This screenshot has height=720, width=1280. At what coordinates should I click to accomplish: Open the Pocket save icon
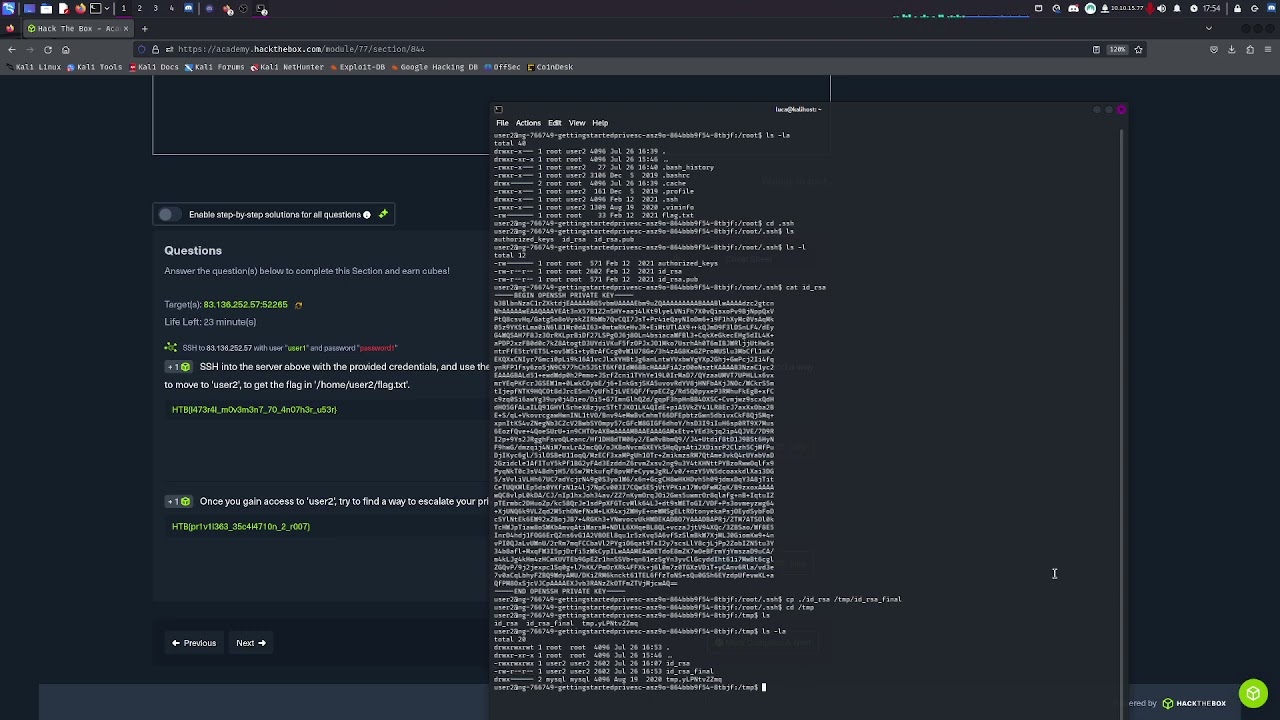click(1214, 49)
